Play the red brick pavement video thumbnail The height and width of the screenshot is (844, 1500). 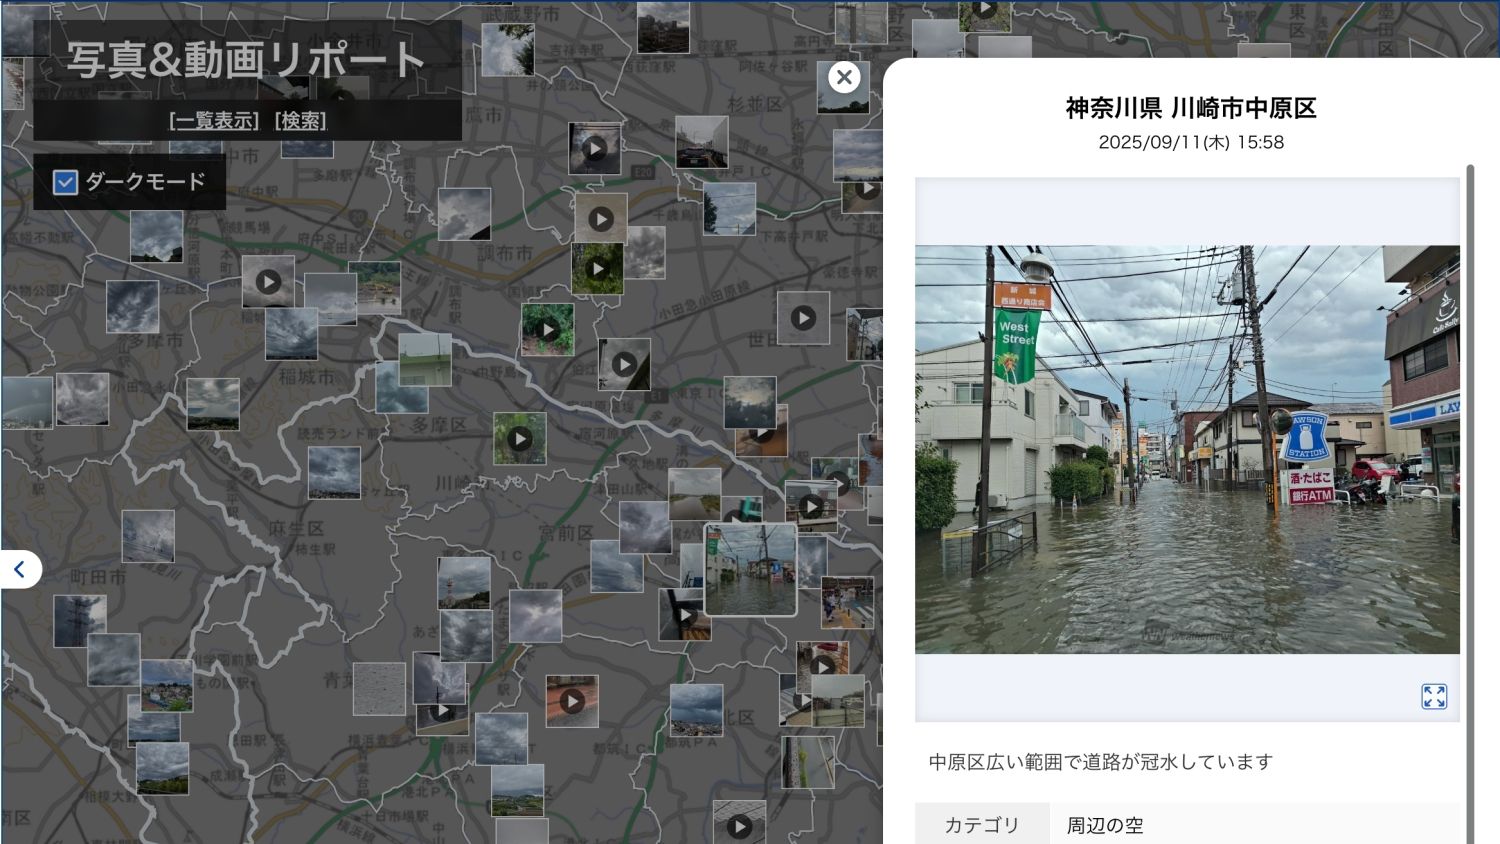[572, 701]
